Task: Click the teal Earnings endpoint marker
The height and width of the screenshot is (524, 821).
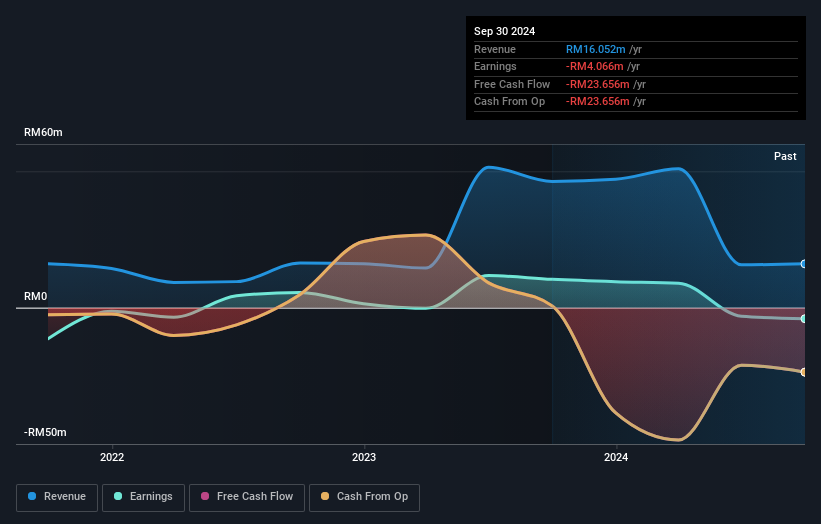Action: 804,319
